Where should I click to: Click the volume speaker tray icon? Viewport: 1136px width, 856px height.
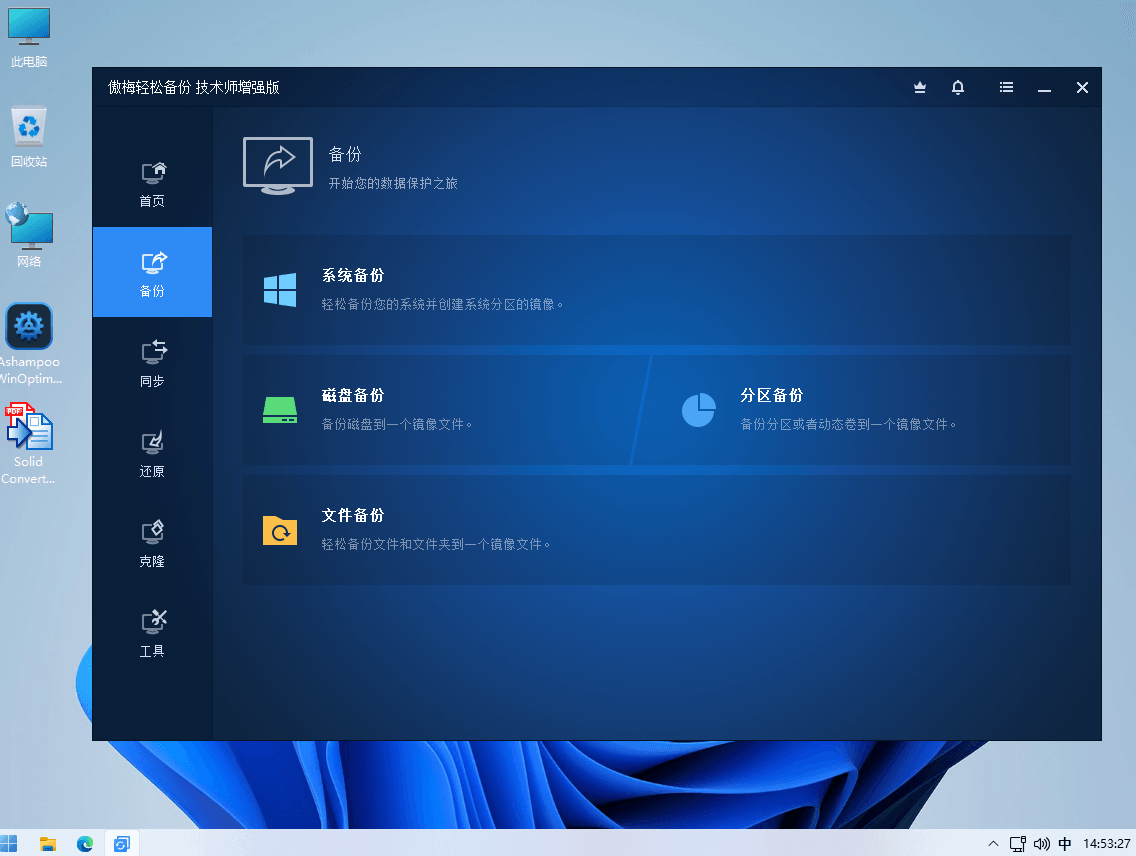[x=1042, y=844]
